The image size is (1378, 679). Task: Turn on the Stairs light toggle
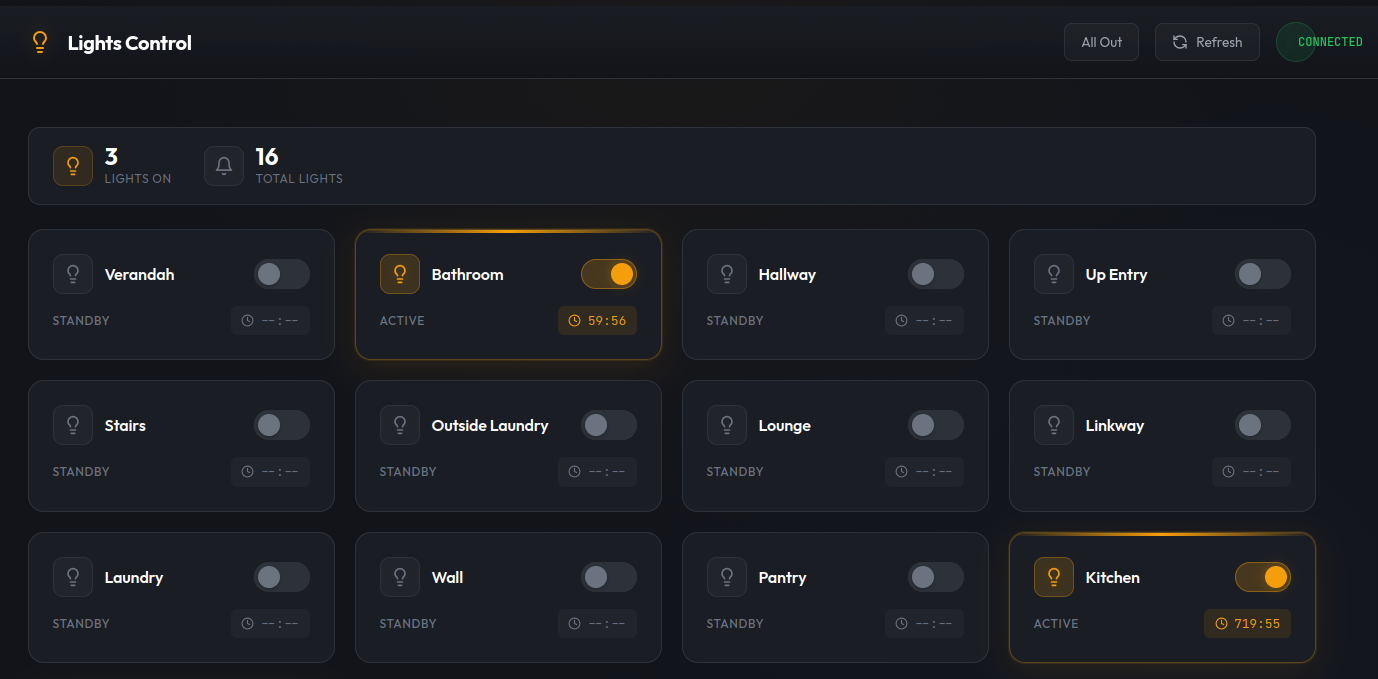click(281, 425)
